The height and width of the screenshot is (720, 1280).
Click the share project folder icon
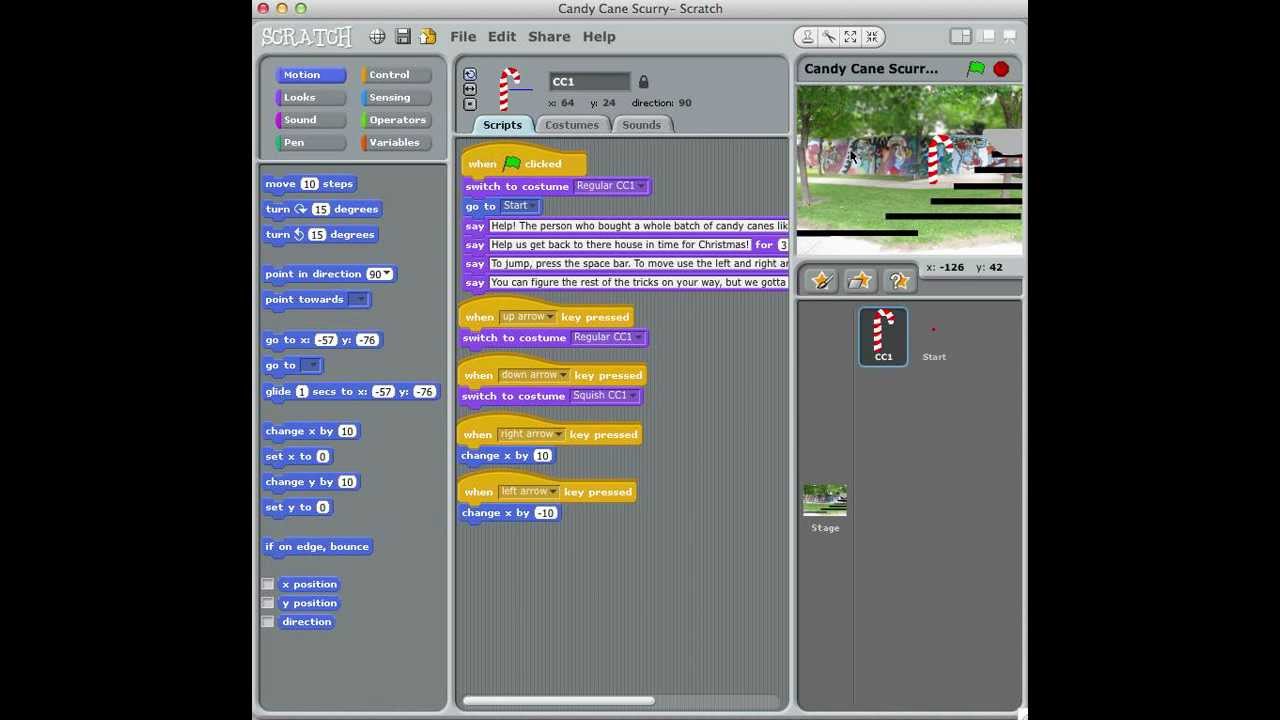pos(427,37)
